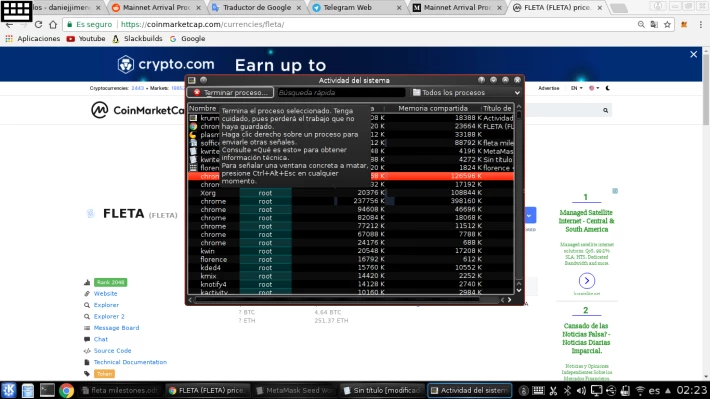The height and width of the screenshot is (399, 710).
Task: Click the scroll right arrow of the process list
Action: click(509, 300)
